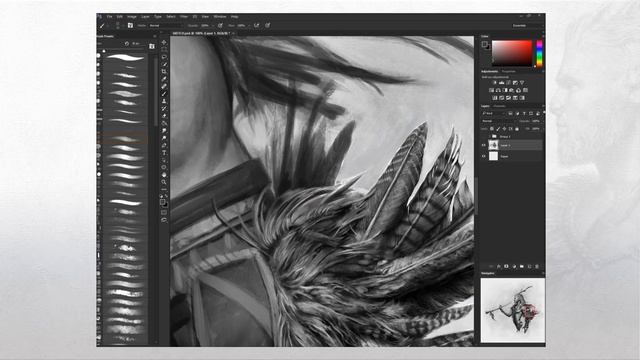Screen dimensions: 640x360
Task: Choose the top brush stroke preset
Action: click(x=125, y=58)
